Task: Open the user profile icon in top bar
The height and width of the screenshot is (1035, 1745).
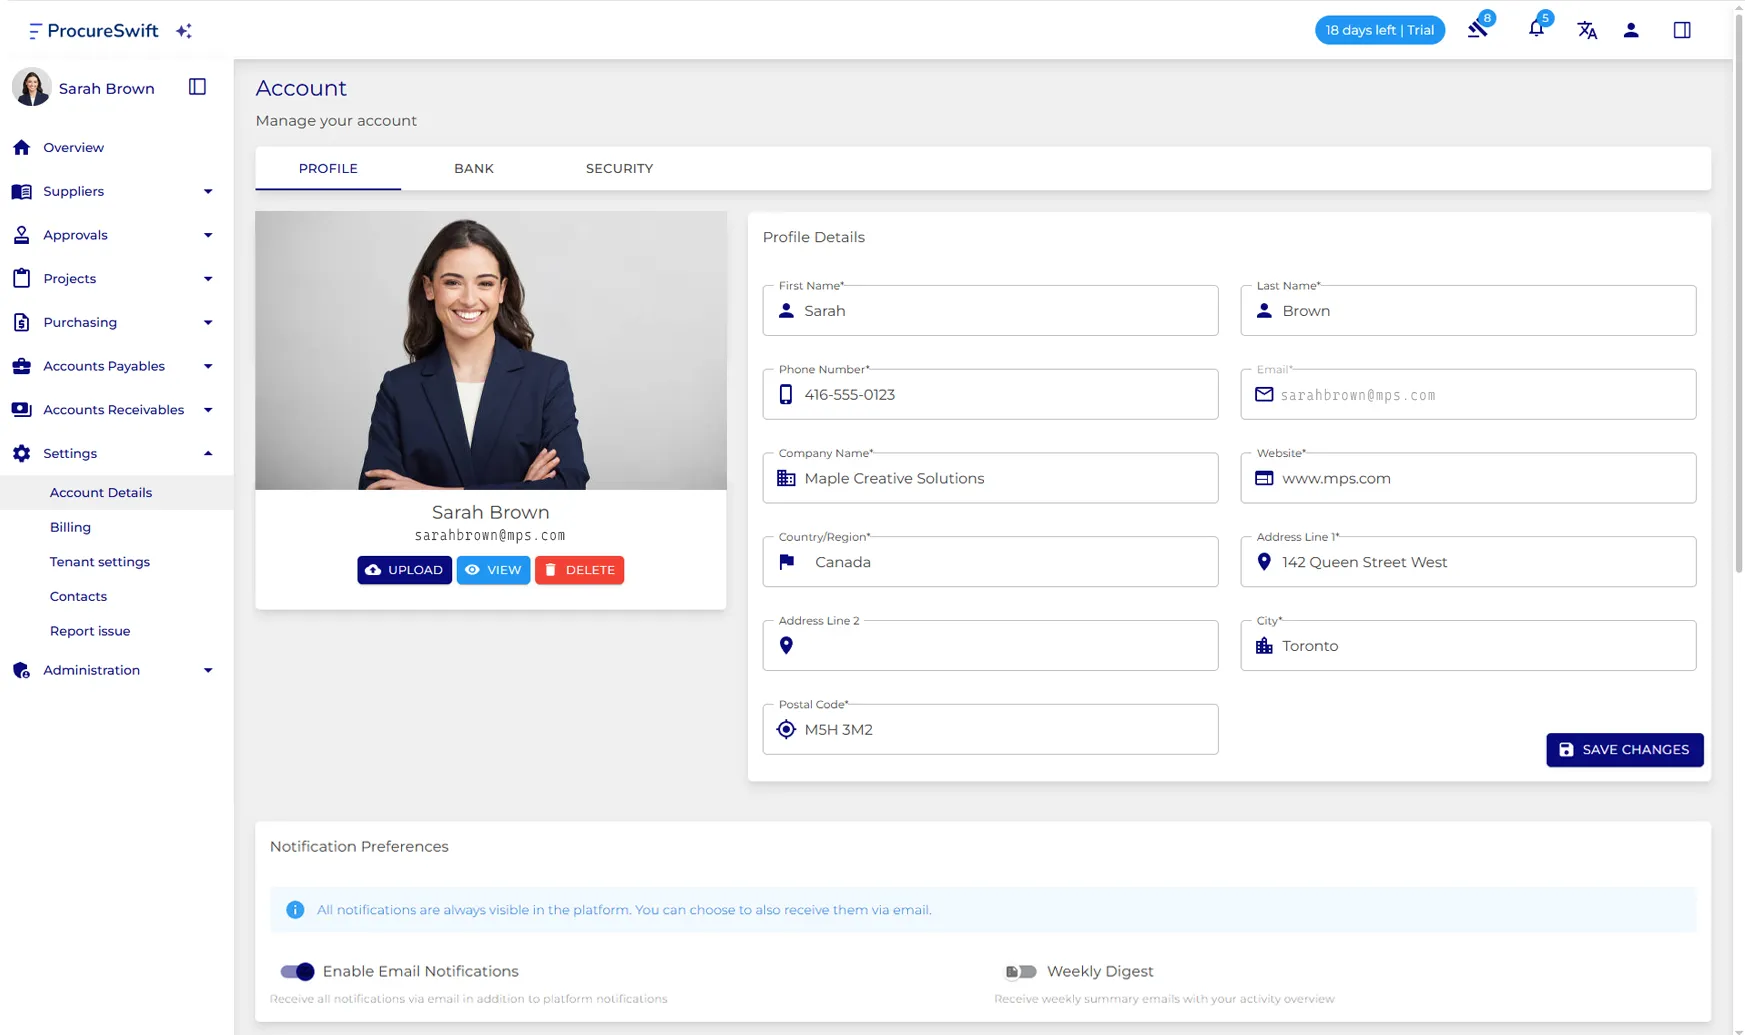Action: [1631, 31]
